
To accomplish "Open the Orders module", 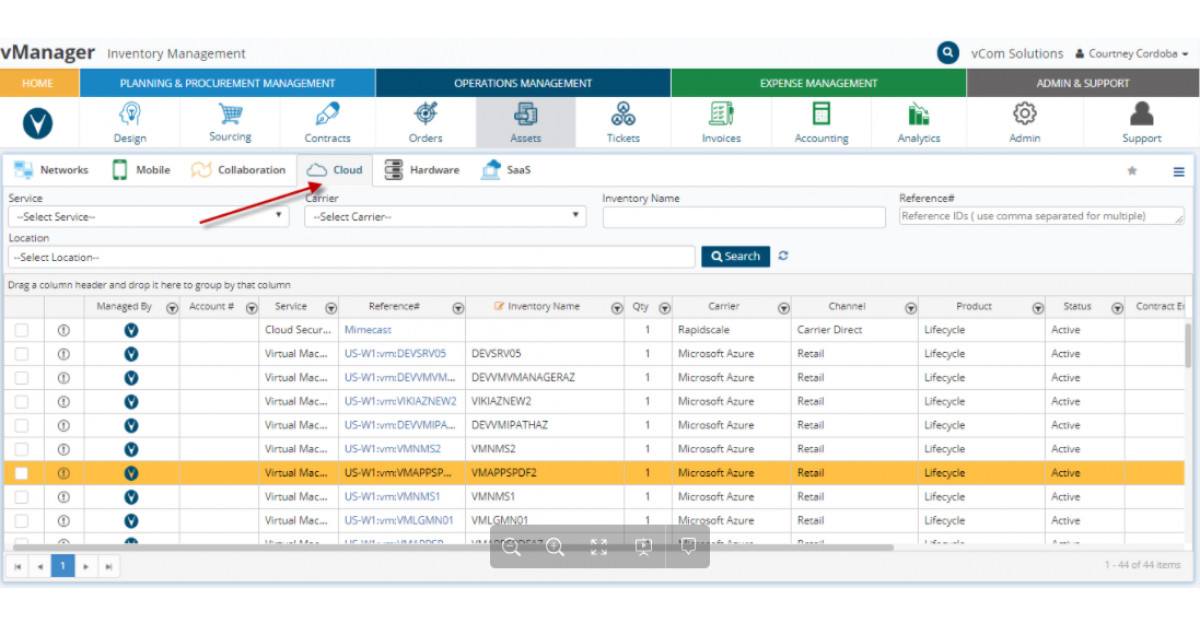I will pos(425,120).
